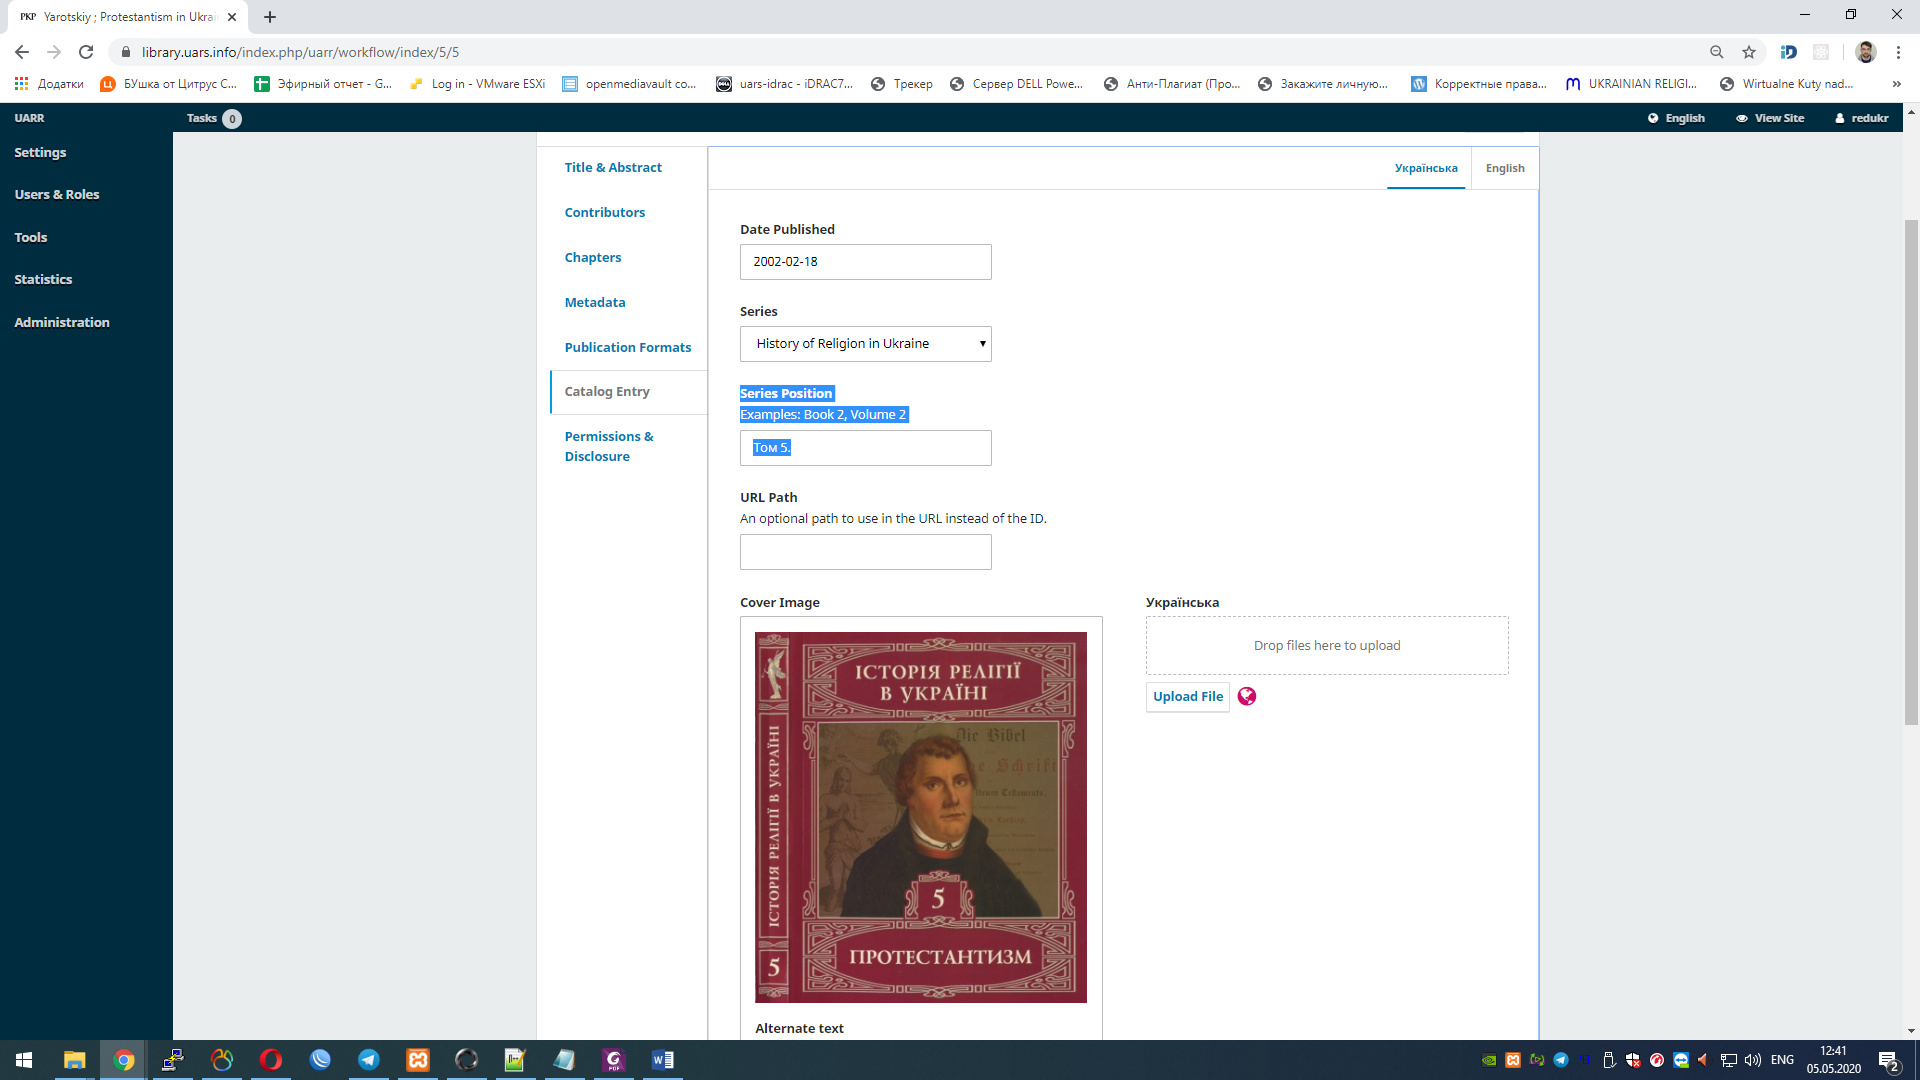Screen dimensions: 1920x1080
Task: Click the globe icon beside English in header
Action: click(1653, 118)
